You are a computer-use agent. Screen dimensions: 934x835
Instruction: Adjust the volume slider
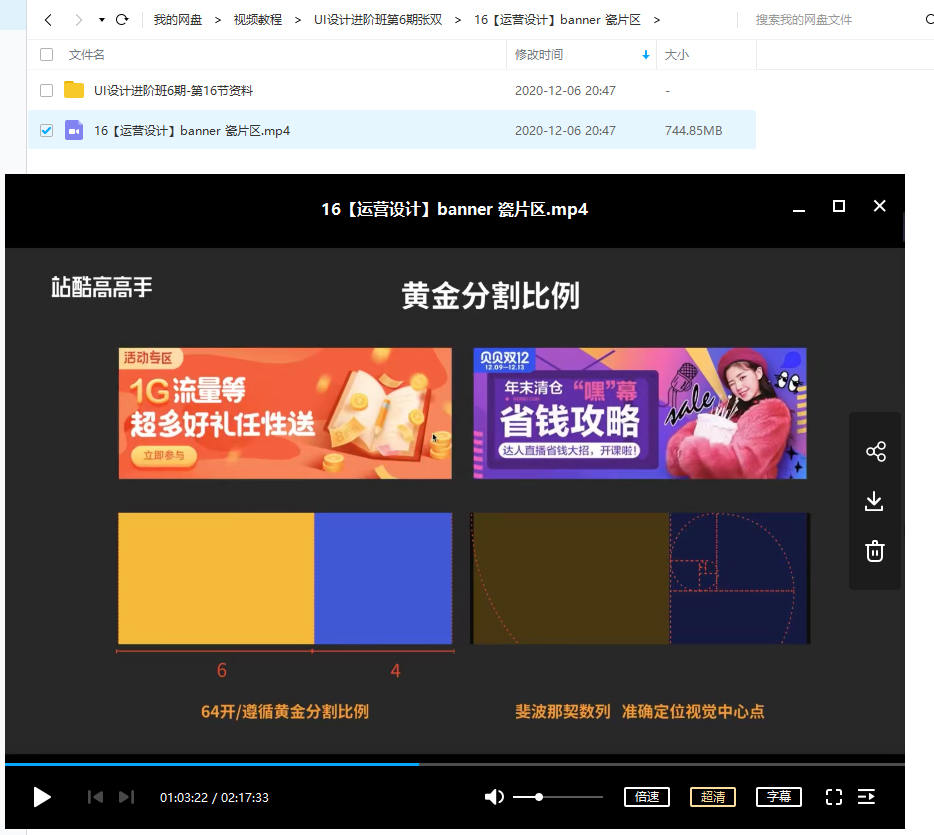pyautogui.click(x=557, y=797)
